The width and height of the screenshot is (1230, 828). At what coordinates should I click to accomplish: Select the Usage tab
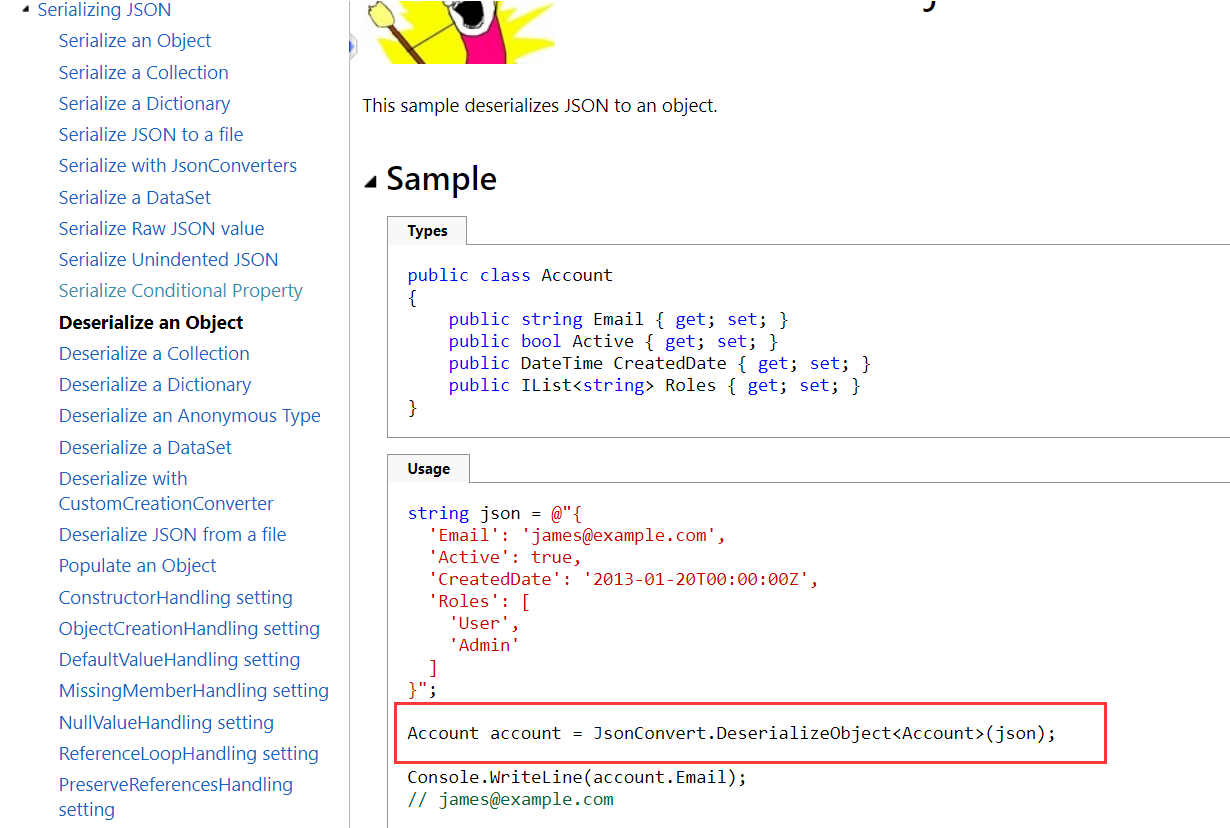point(428,469)
